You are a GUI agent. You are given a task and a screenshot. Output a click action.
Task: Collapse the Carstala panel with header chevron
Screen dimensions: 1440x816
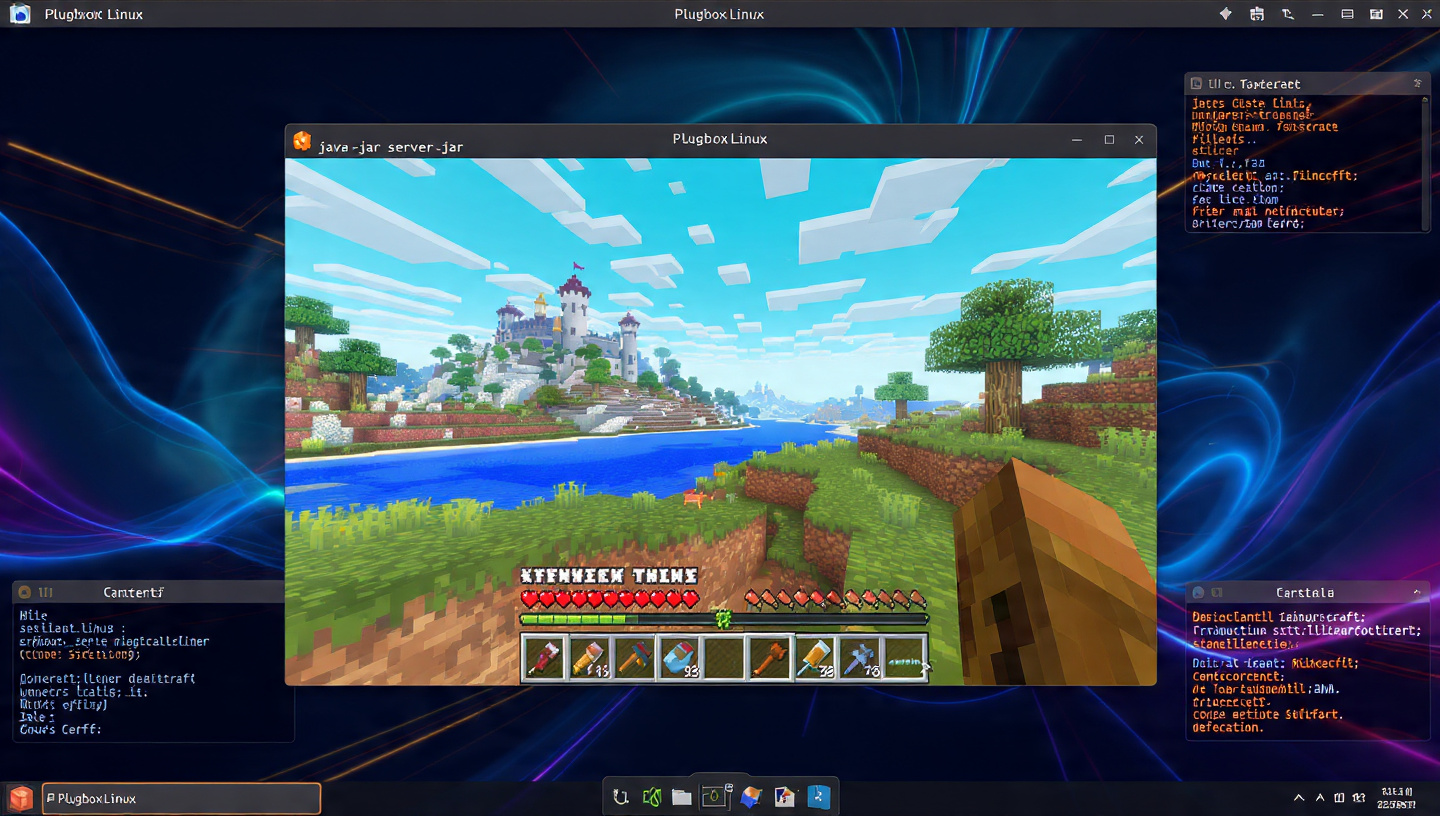coord(1417,592)
